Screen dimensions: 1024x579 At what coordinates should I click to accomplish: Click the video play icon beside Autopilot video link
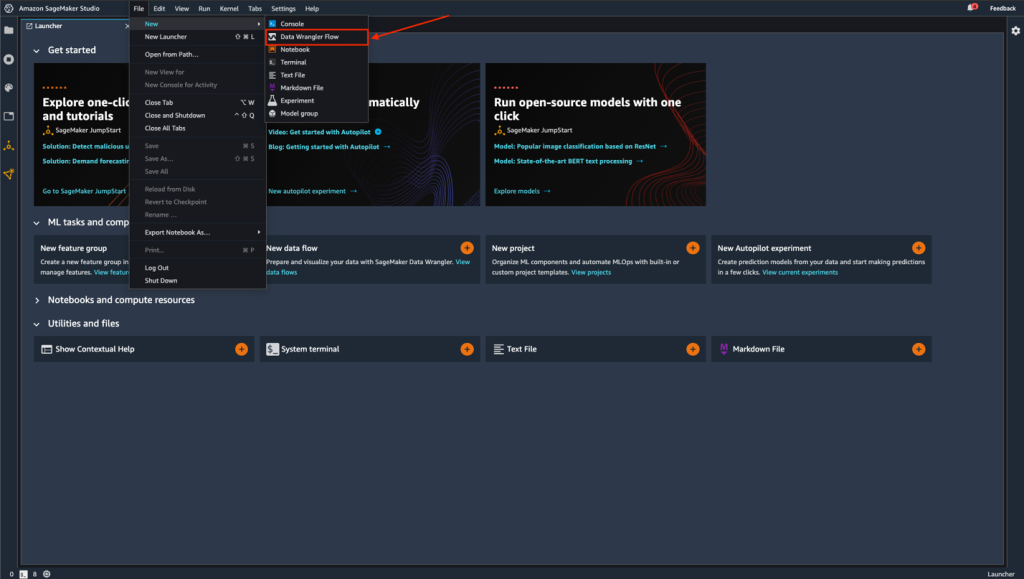click(378, 132)
